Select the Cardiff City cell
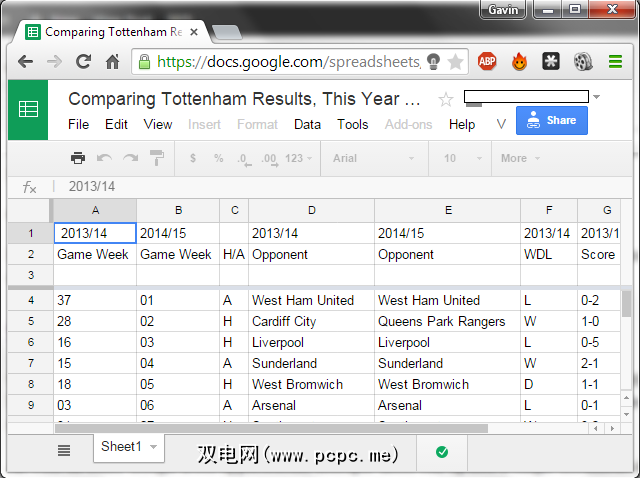 point(311,321)
